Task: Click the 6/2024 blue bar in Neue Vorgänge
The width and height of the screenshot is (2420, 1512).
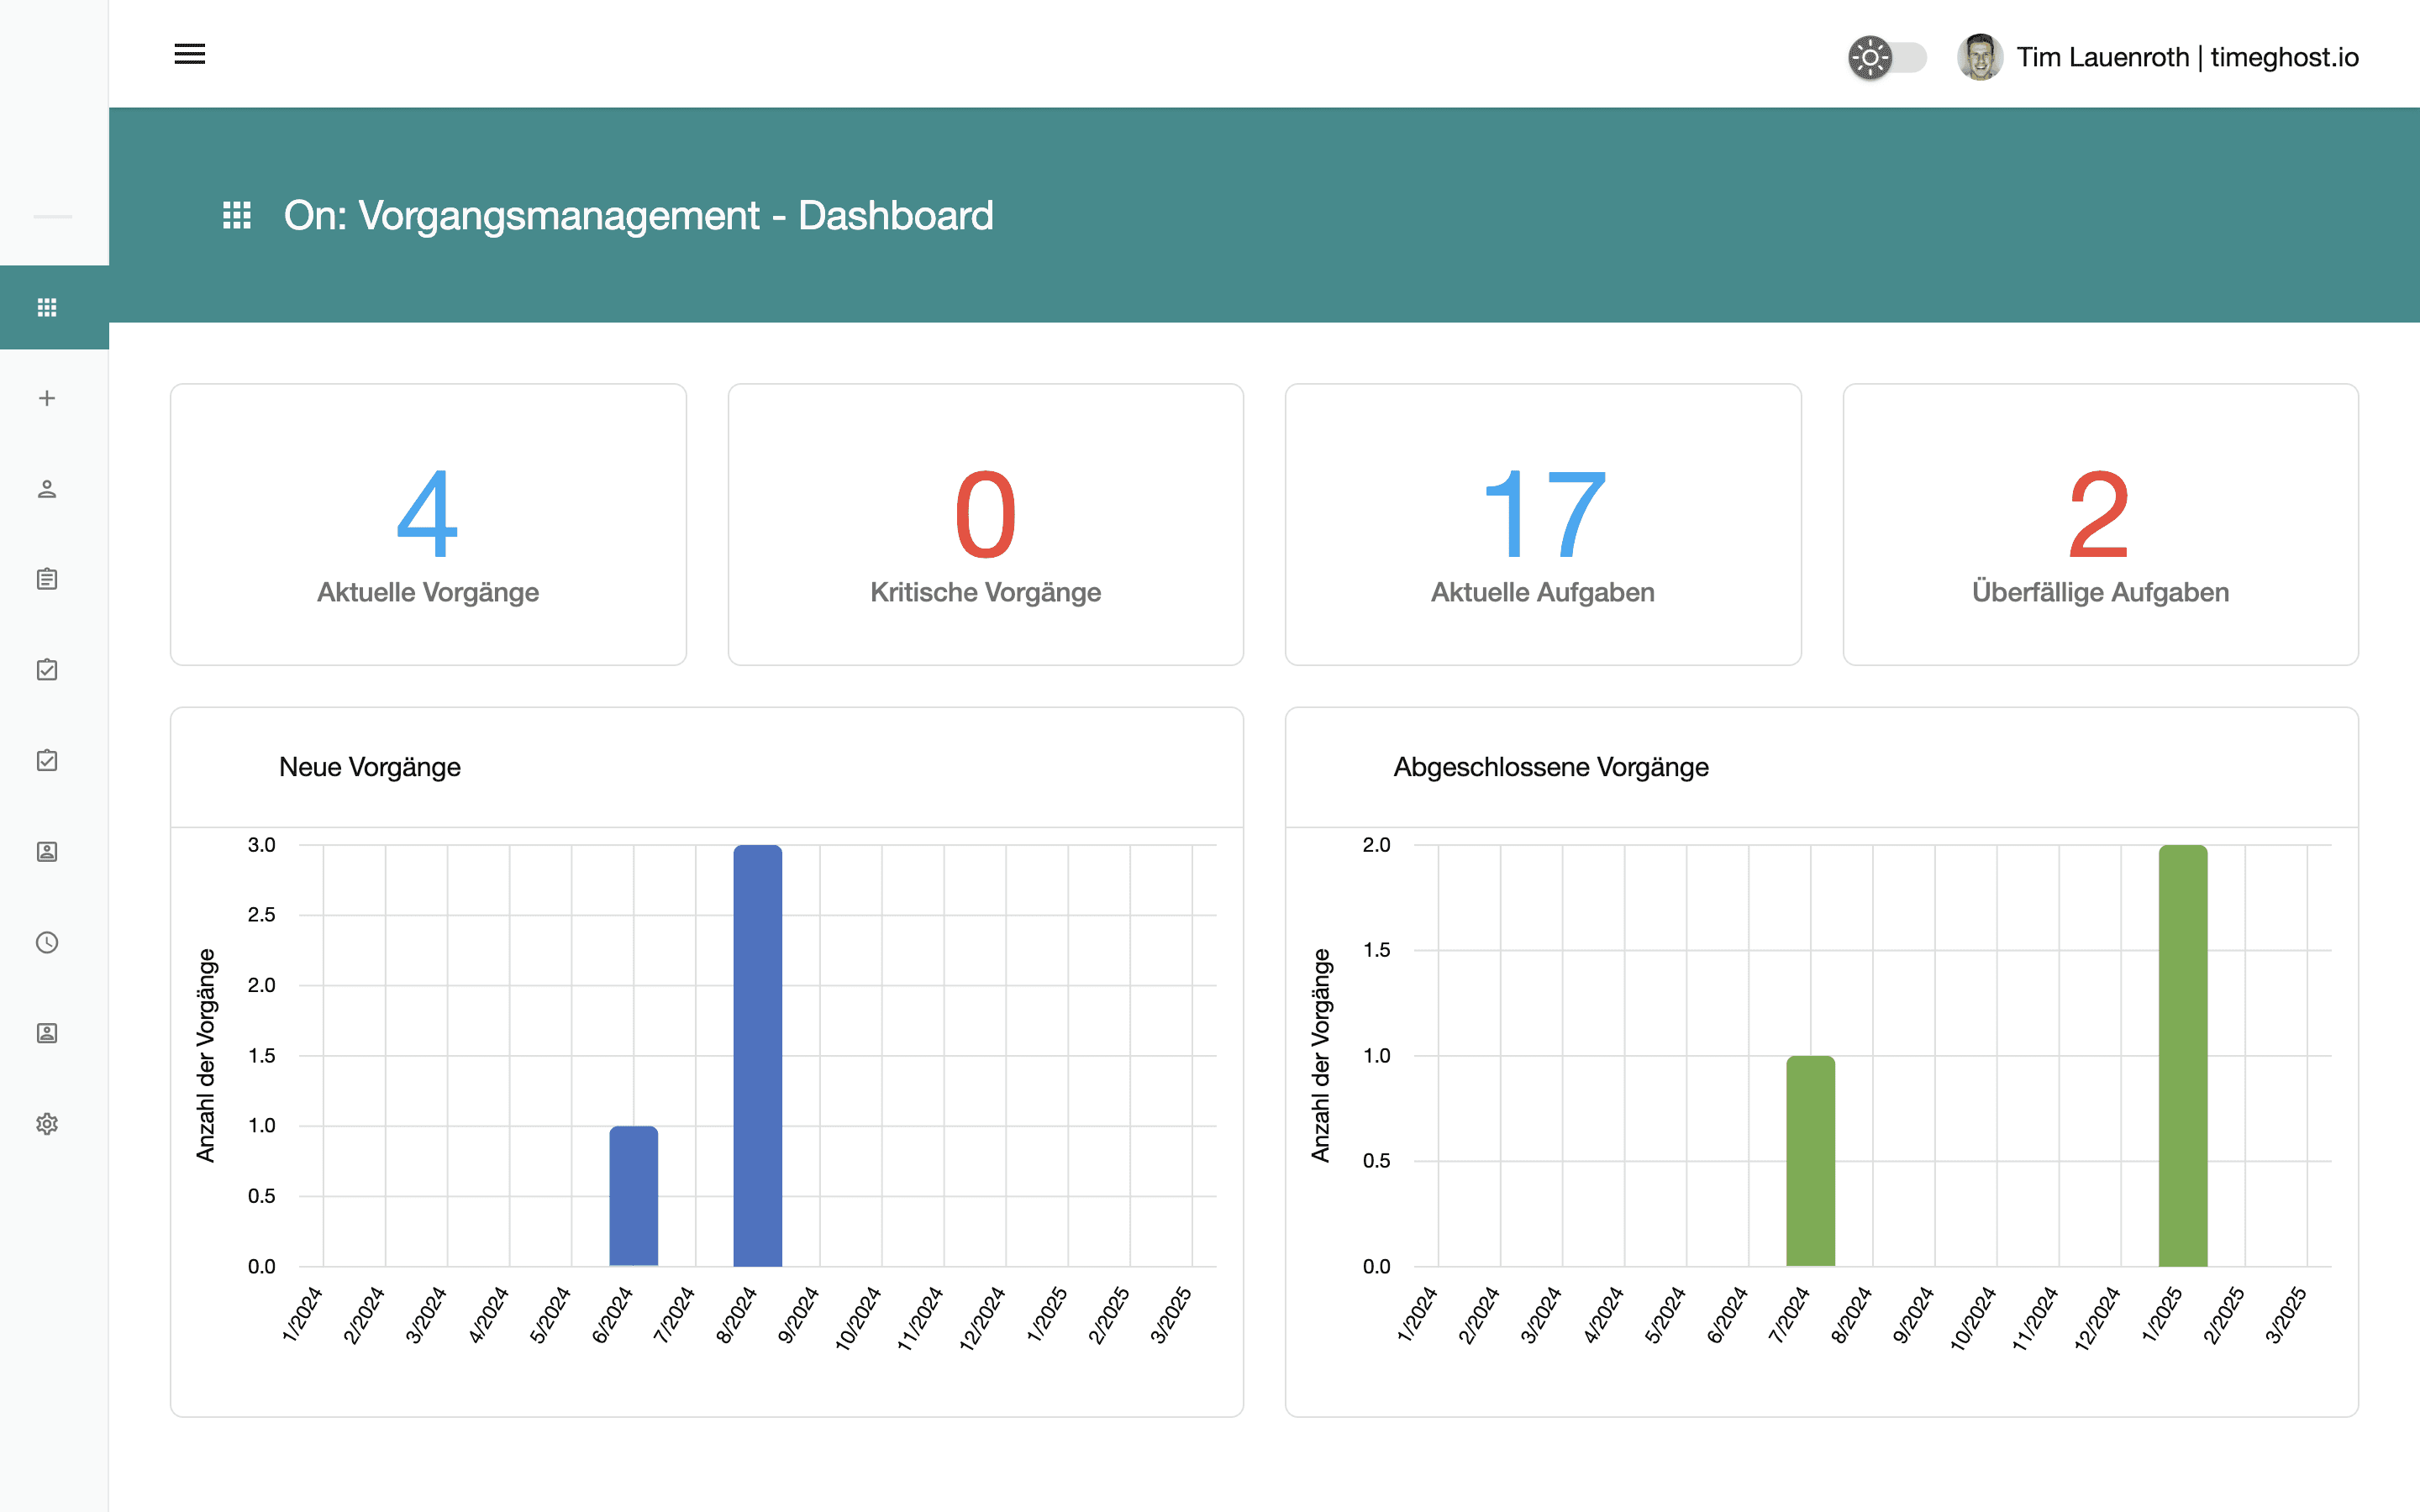Action: click(633, 1196)
